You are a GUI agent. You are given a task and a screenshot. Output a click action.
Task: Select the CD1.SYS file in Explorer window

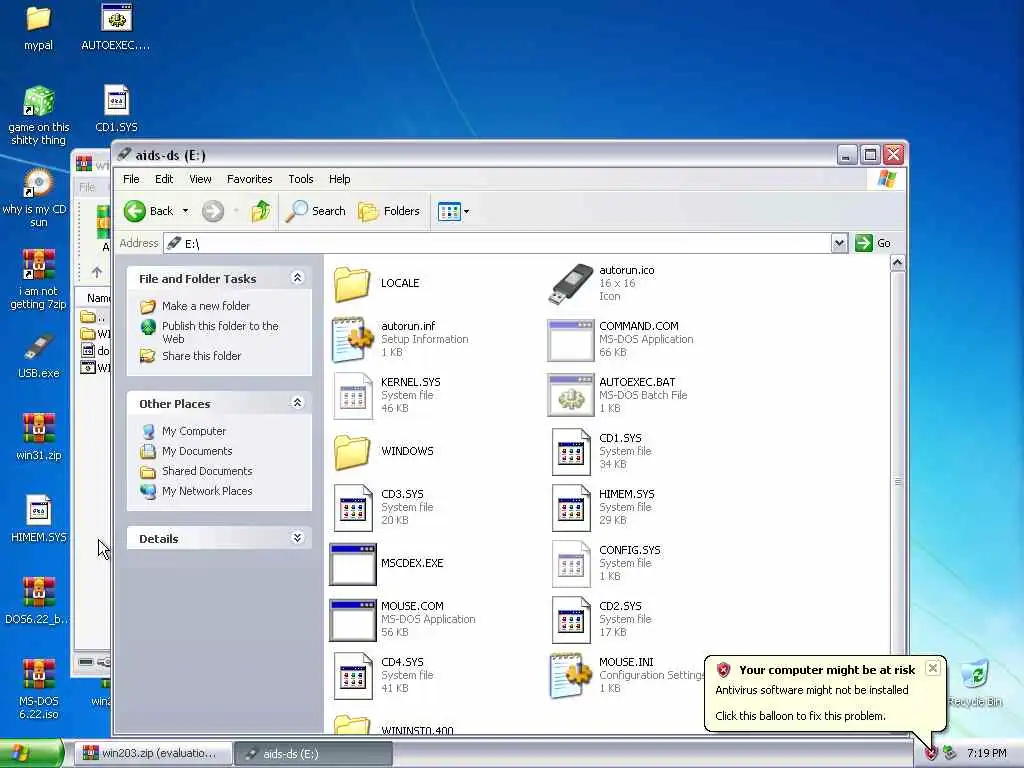[601, 451]
